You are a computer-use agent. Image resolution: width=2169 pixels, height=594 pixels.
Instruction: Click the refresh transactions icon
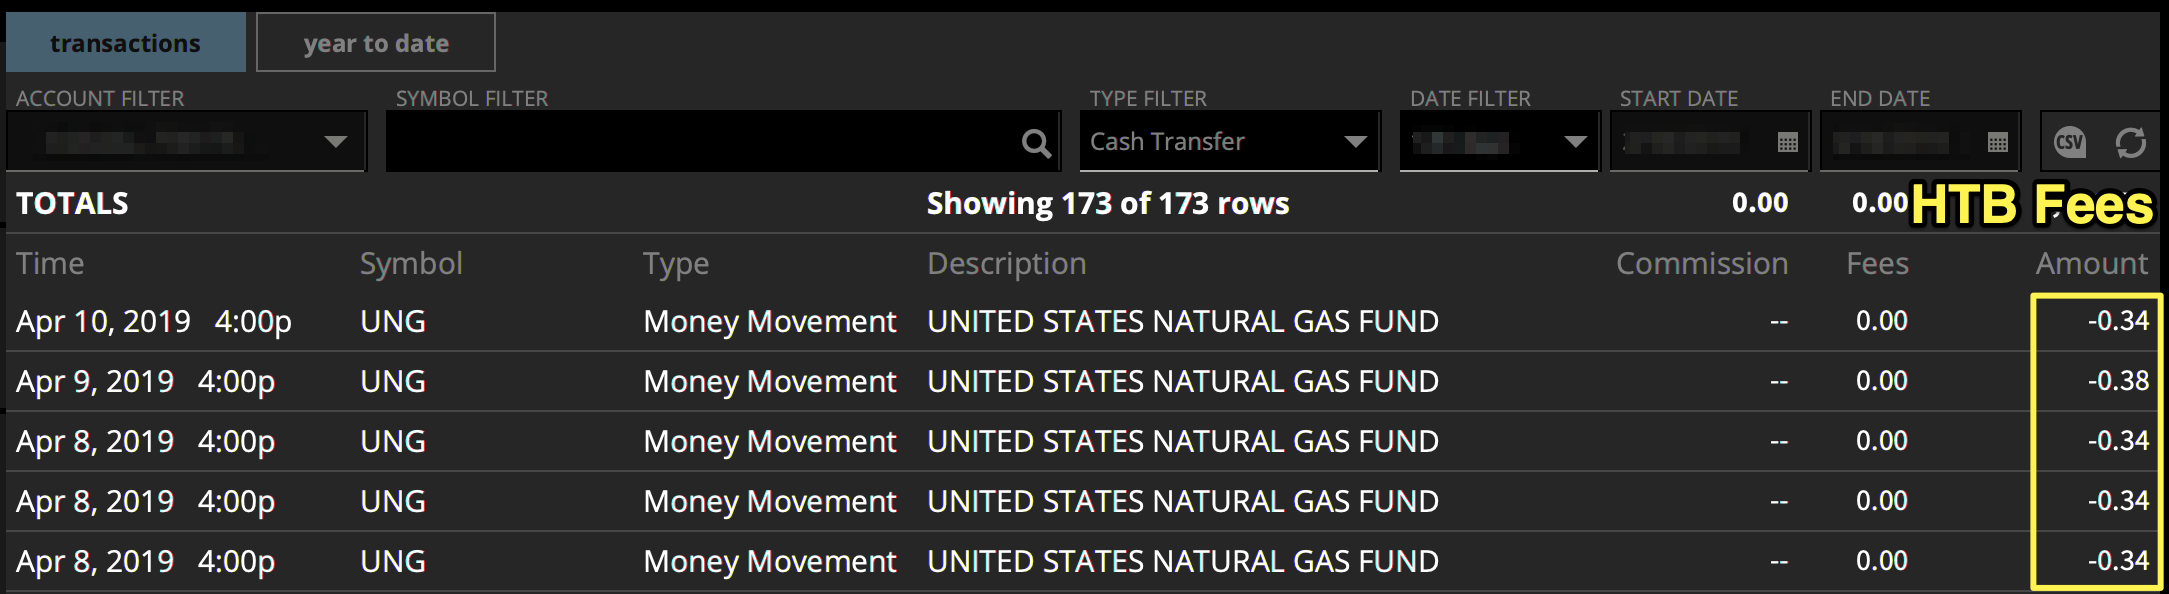2130,142
